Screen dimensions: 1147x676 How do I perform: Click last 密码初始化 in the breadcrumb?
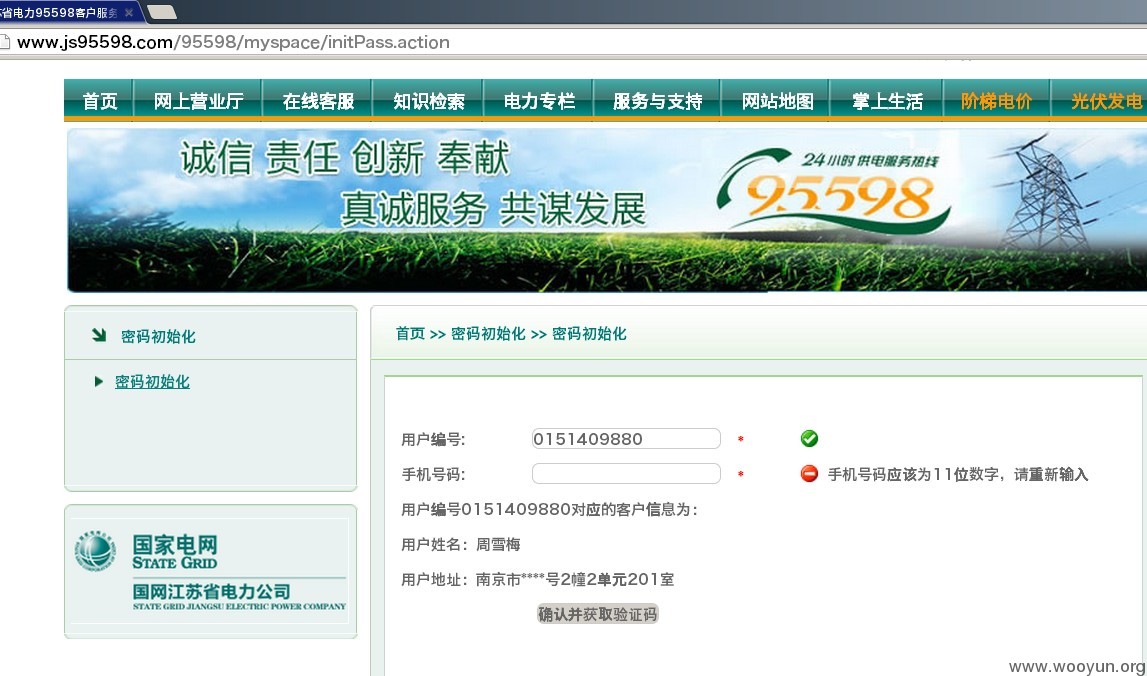[589, 334]
